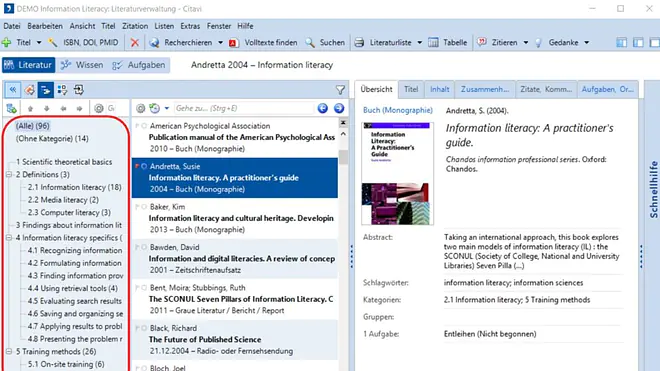Open the Titel button dropdown arrow

click(39, 43)
